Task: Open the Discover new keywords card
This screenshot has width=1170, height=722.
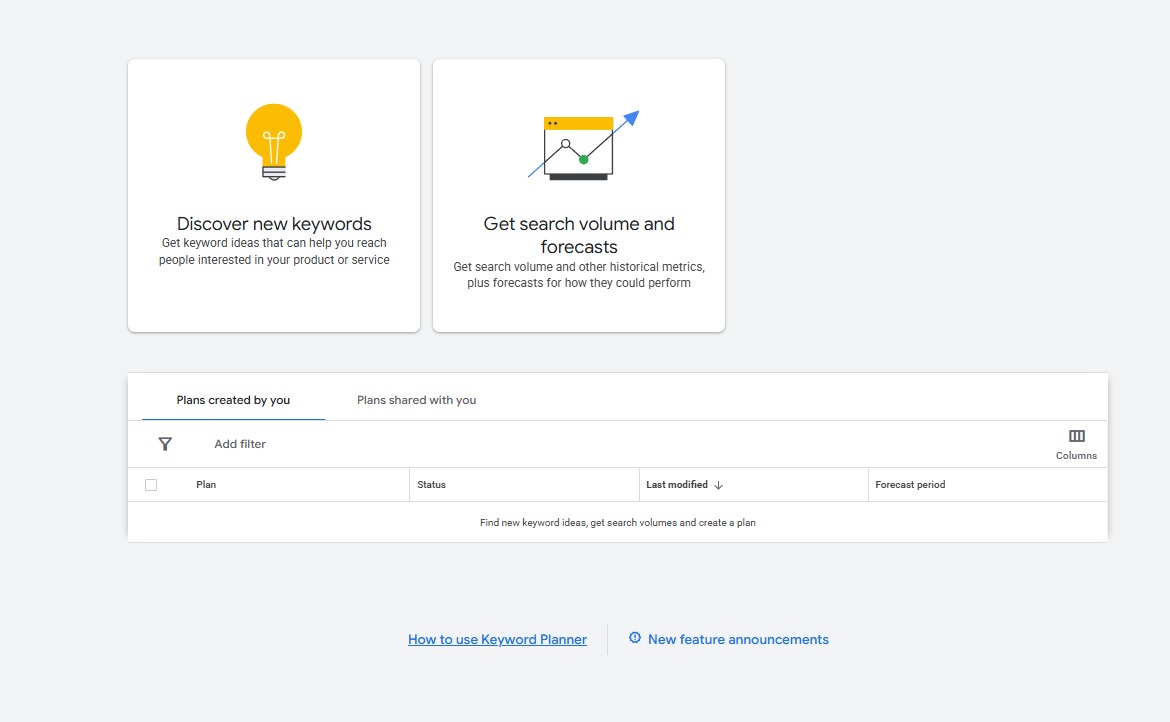Action: pos(274,195)
